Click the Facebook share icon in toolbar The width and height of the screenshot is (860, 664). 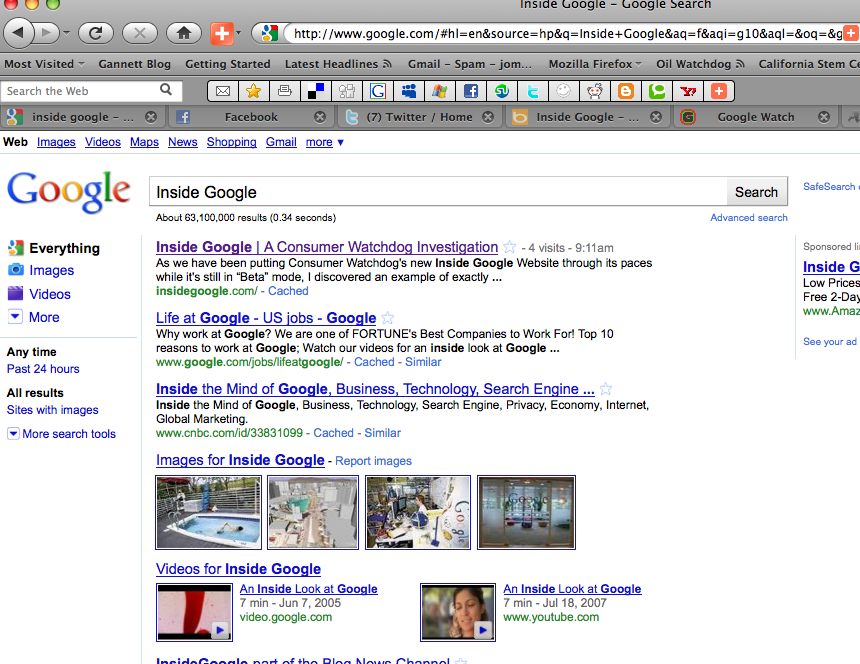[471, 91]
